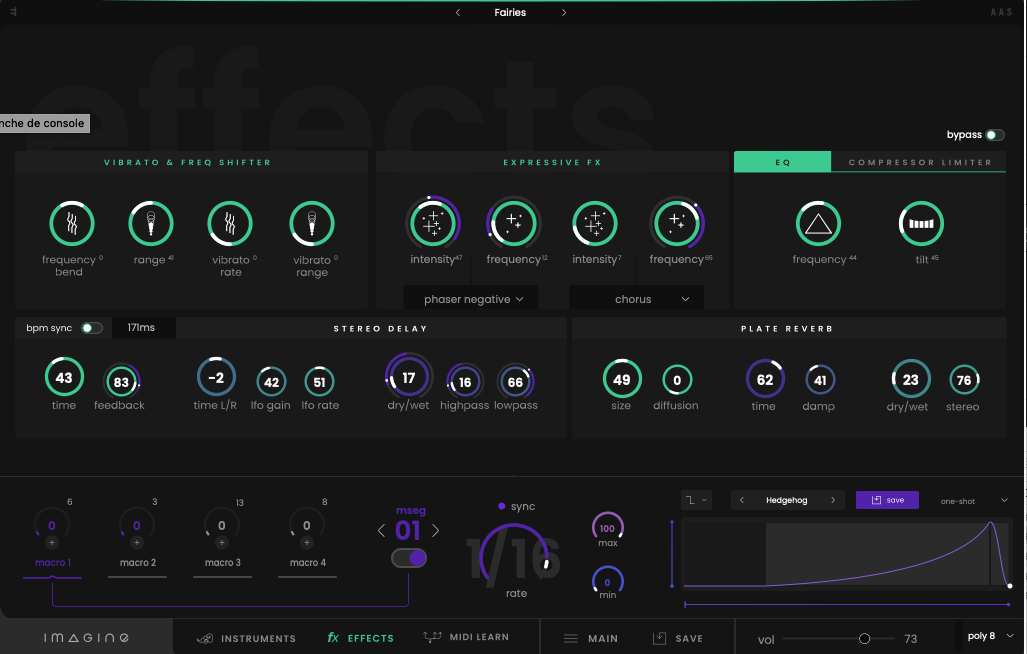The image size is (1027, 654).
Task: Click the save preset button
Action: point(887,499)
